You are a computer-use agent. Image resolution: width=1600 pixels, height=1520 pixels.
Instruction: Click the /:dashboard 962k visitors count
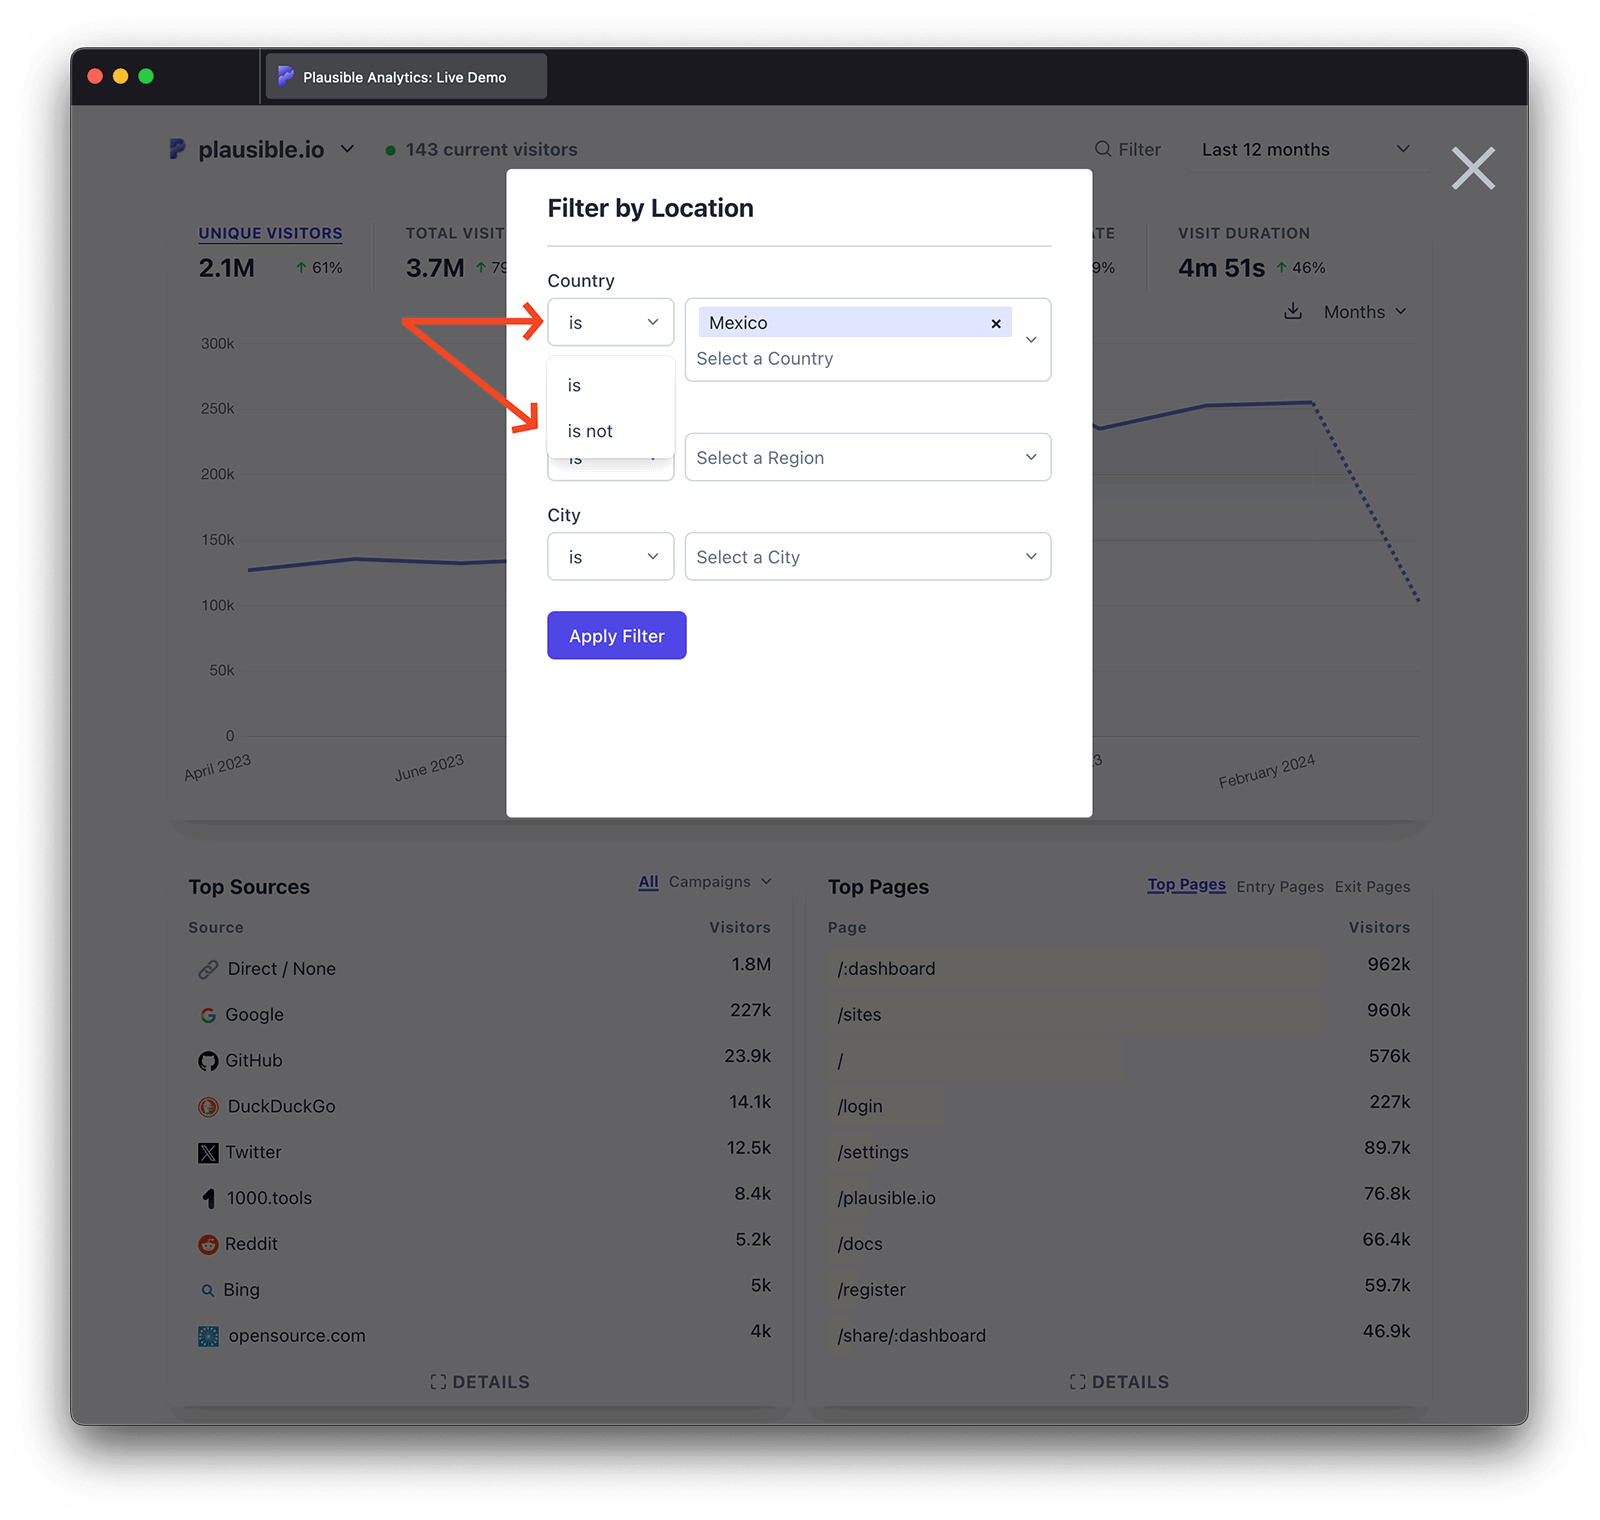pos(1389,964)
